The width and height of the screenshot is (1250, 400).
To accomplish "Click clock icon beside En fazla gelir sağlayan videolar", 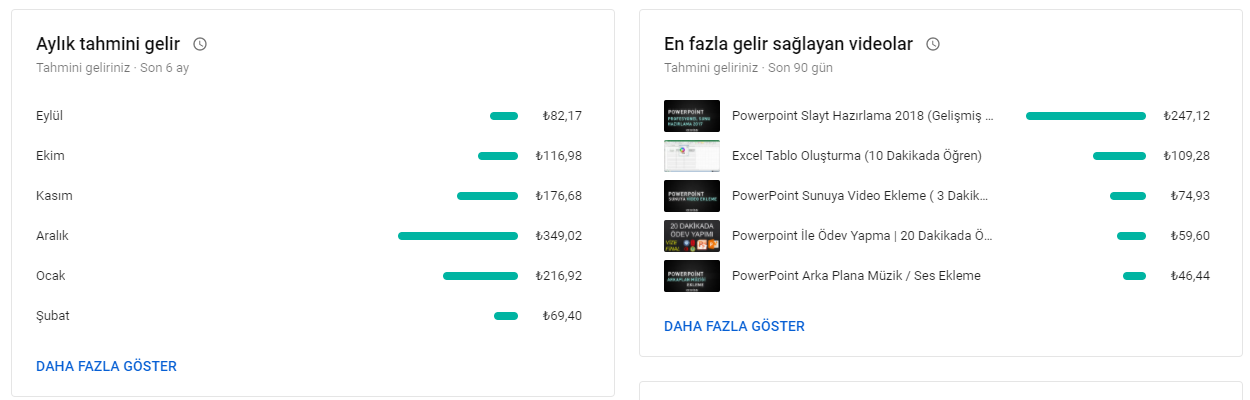I will [x=933, y=44].
